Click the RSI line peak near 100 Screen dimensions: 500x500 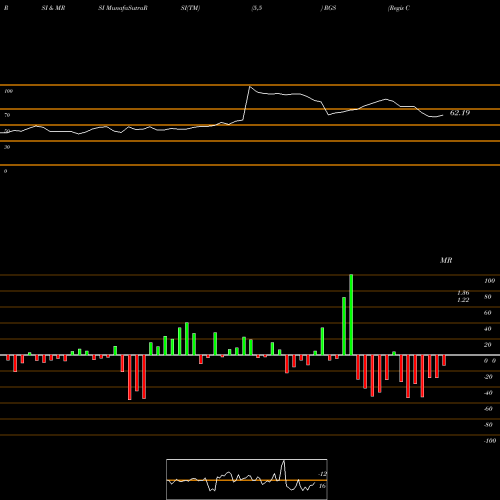coord(250,87)
